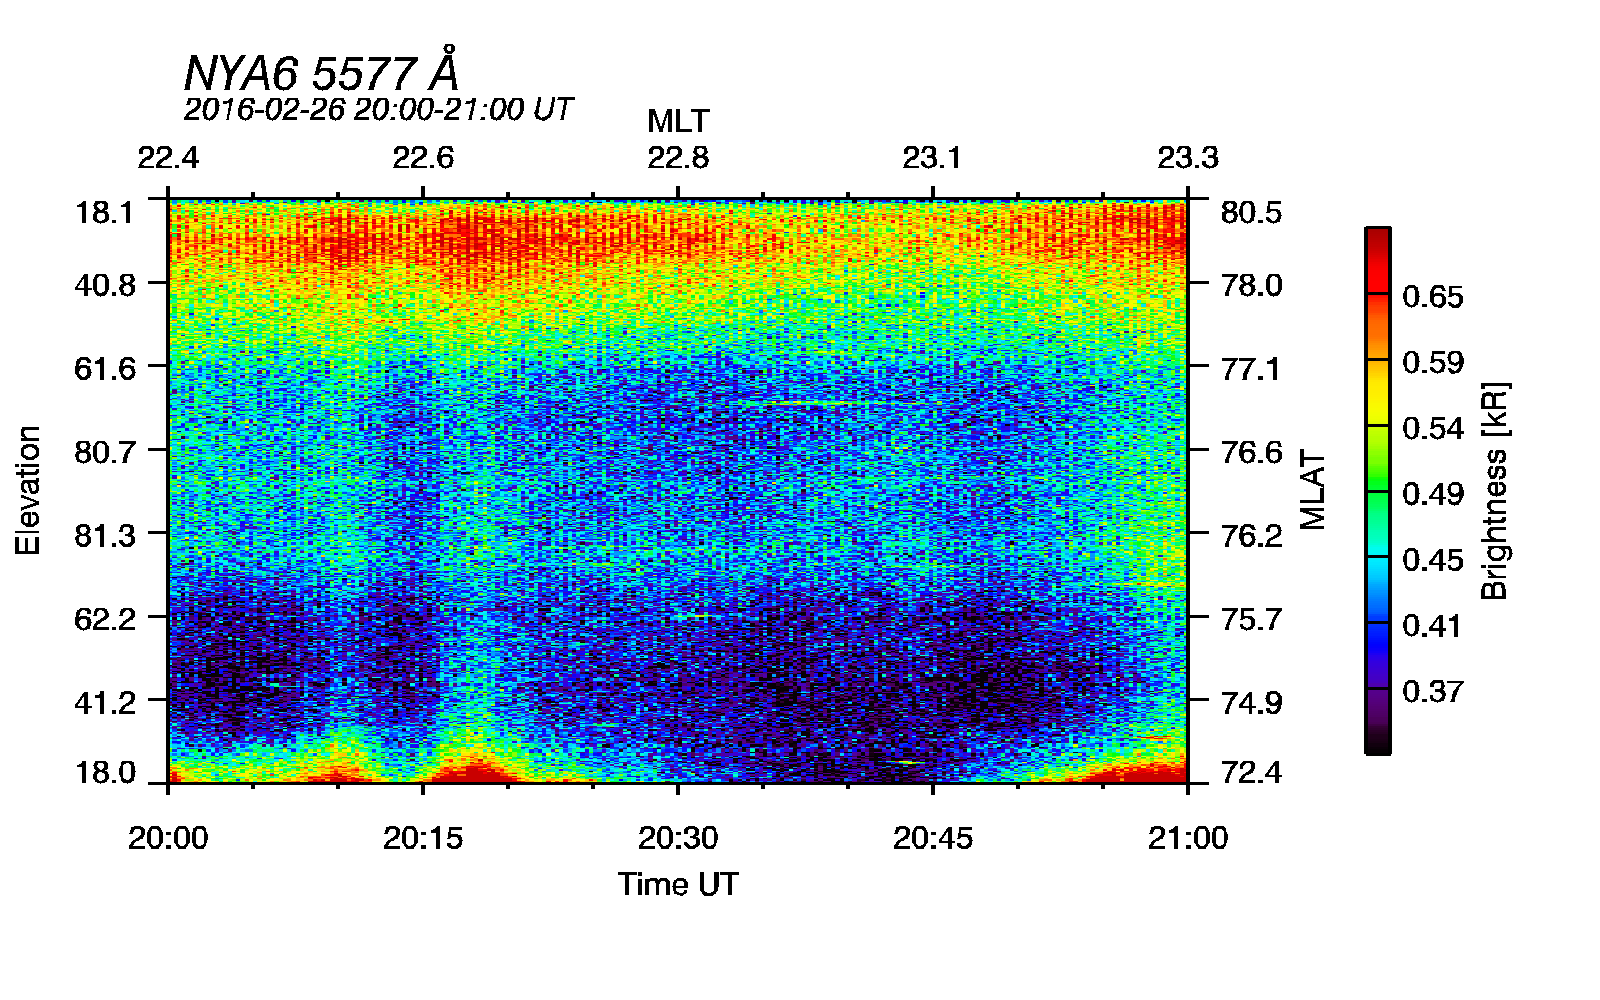Screen dimensions: 1600x1000
Task: Click the 'Brightness [kR]' colorbar label
Action: (x=1494, y=491)
